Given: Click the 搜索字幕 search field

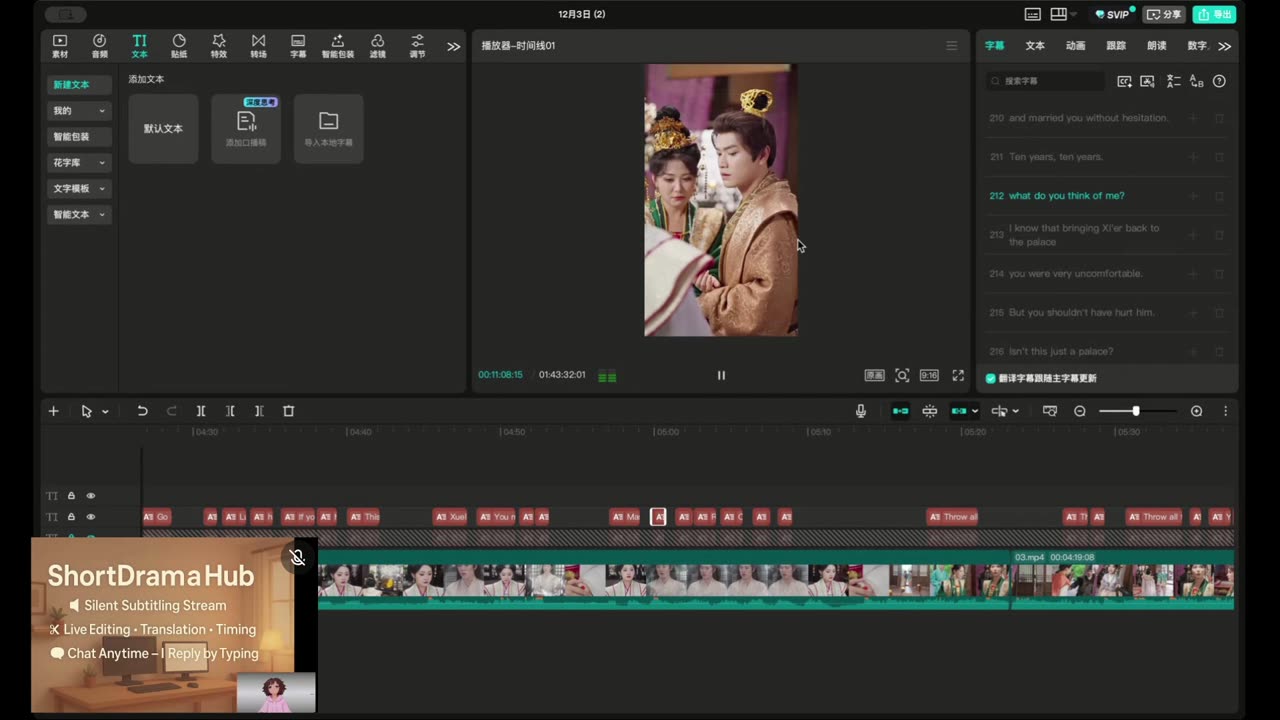Looking at the screenshot, I should [x=1046, y=81].
